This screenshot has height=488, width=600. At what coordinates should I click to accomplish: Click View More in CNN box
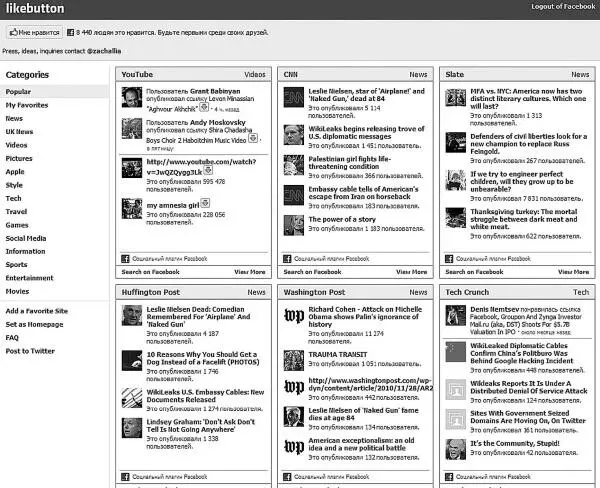point(412,272)
